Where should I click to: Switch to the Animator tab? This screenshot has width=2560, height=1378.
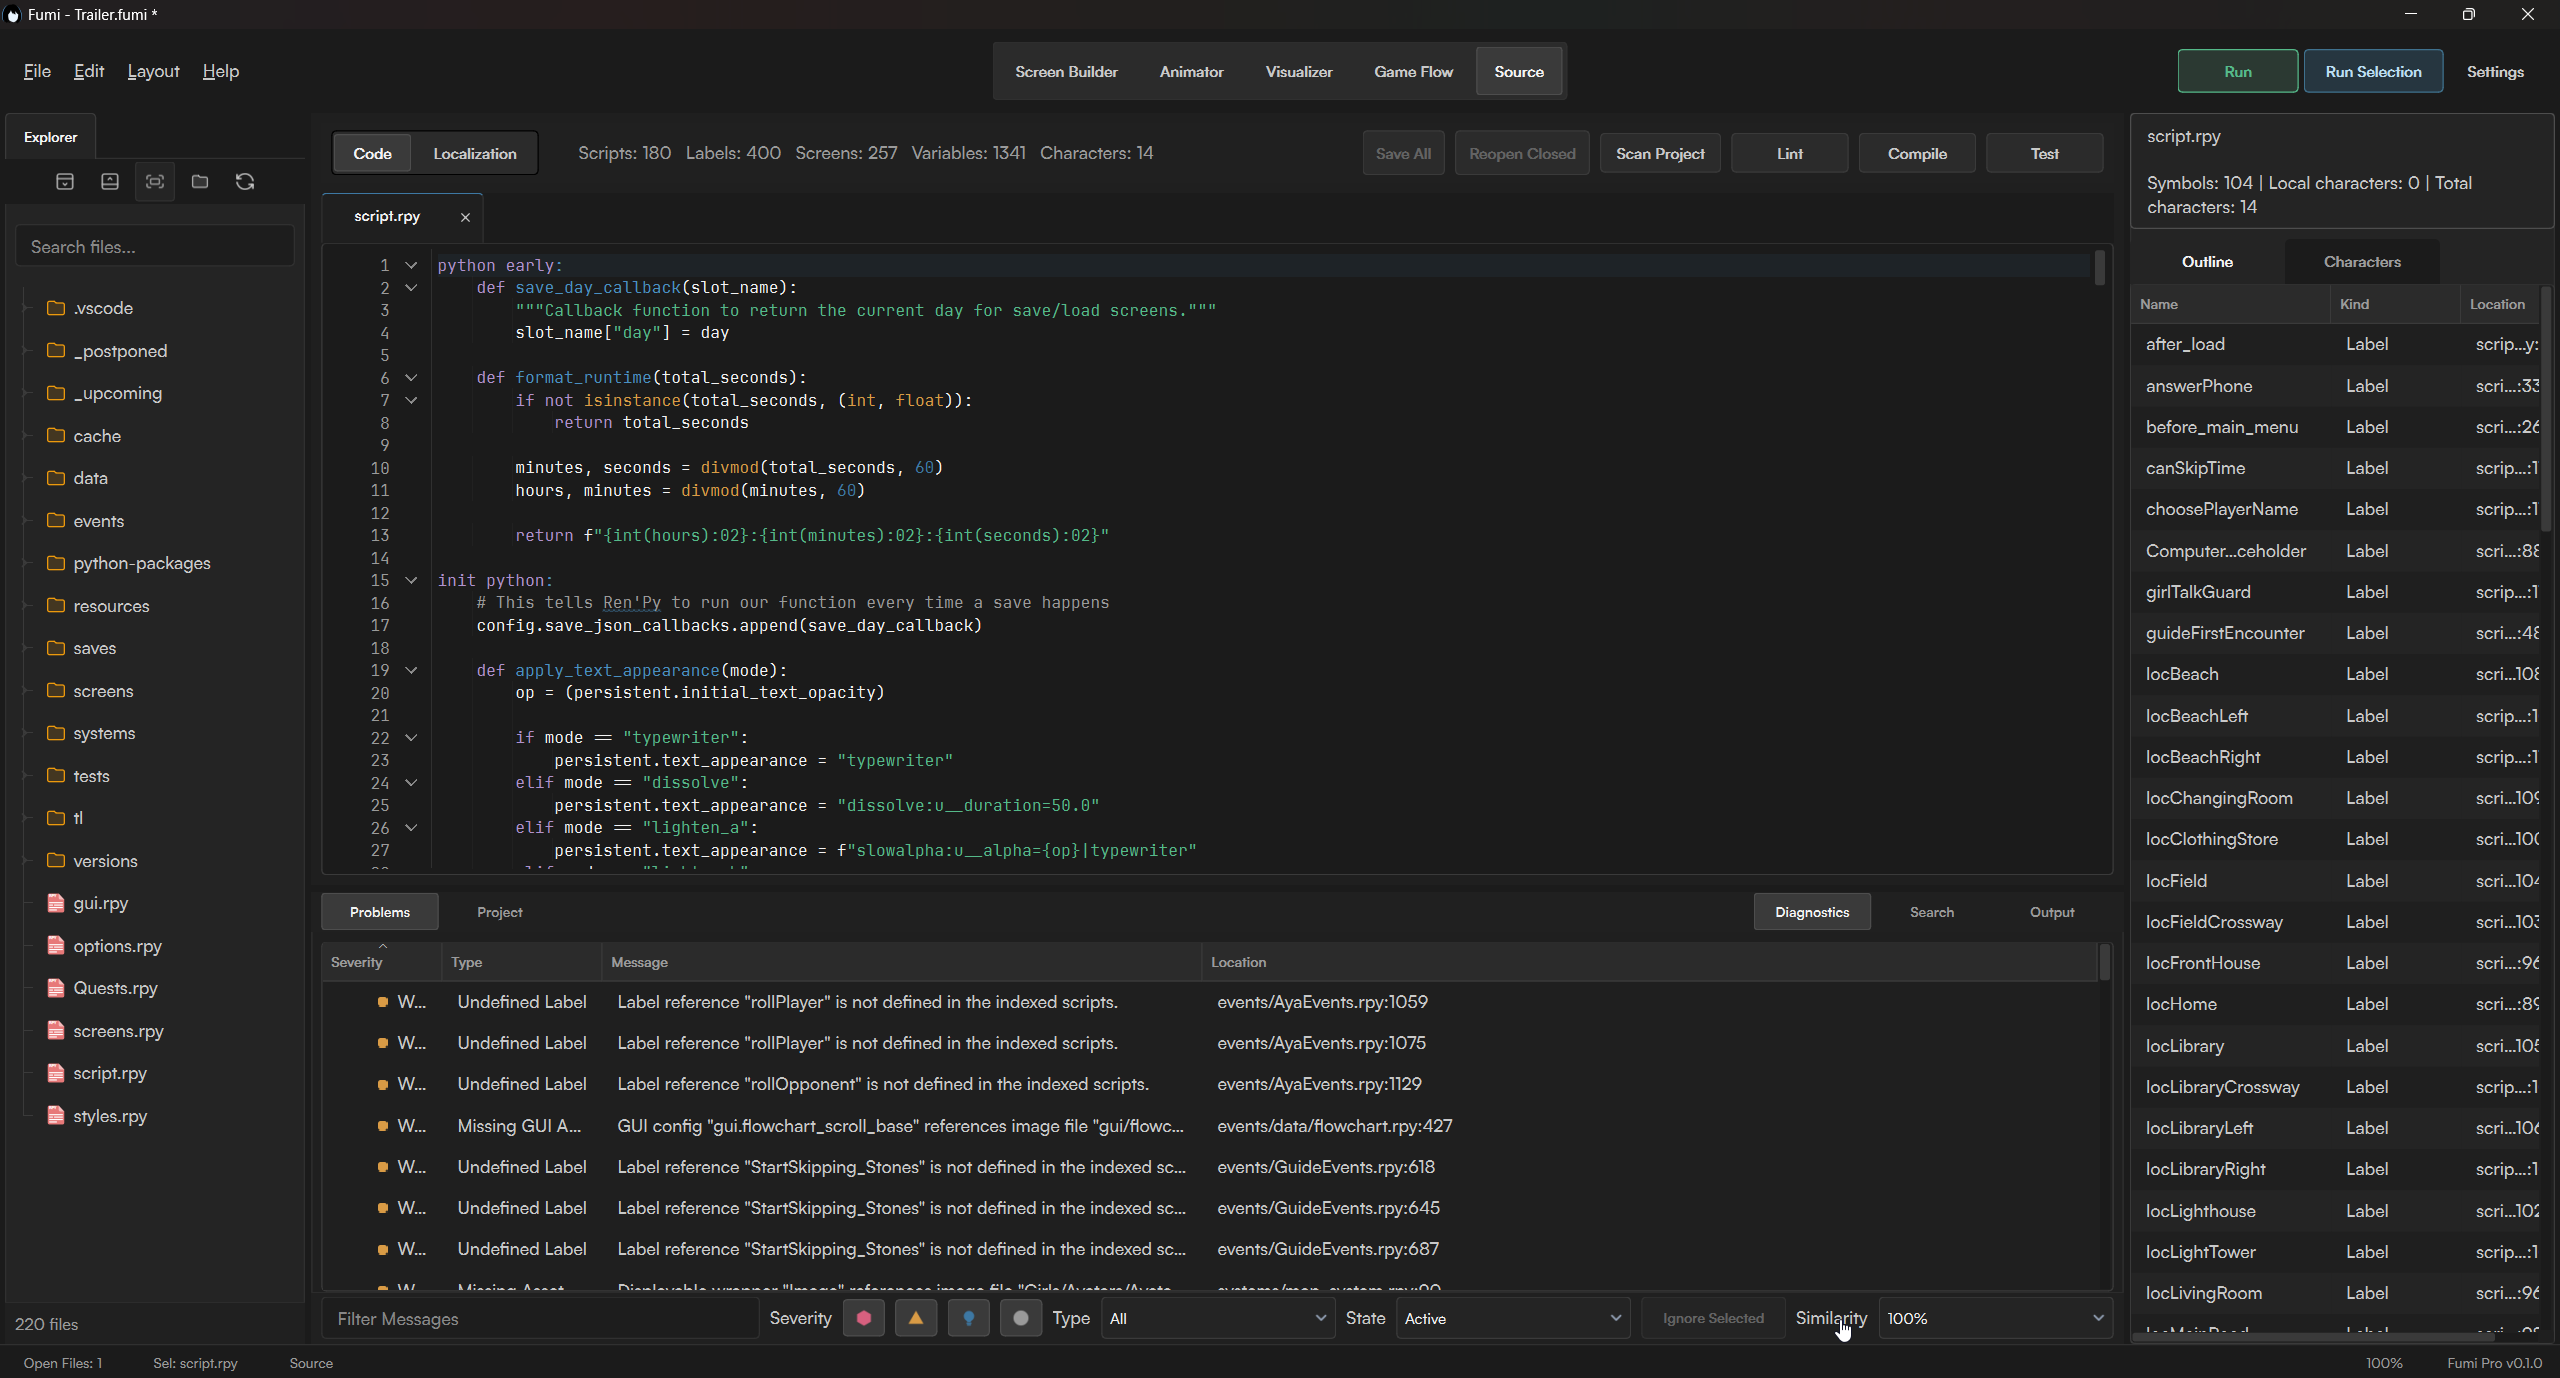click(1191, 72)
